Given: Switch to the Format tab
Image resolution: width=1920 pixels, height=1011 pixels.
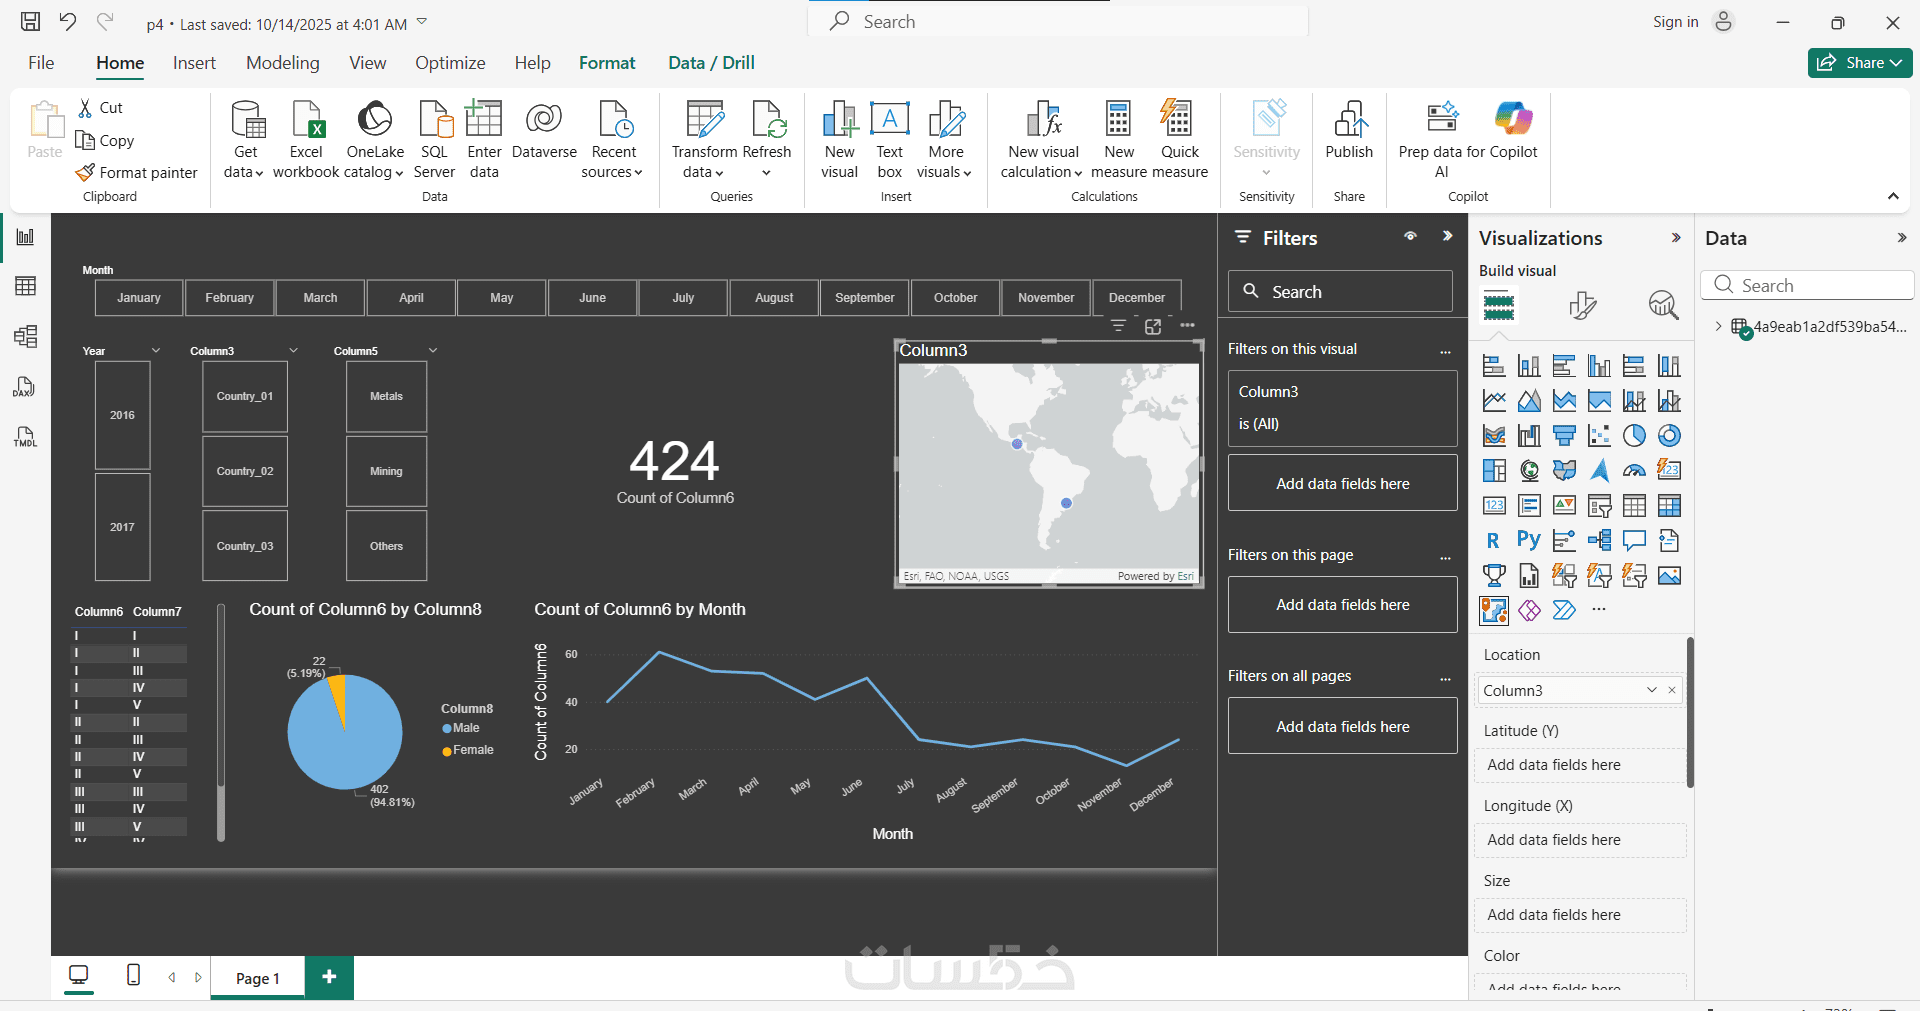Looking at the screenshot, I should (x=607, y=63).
